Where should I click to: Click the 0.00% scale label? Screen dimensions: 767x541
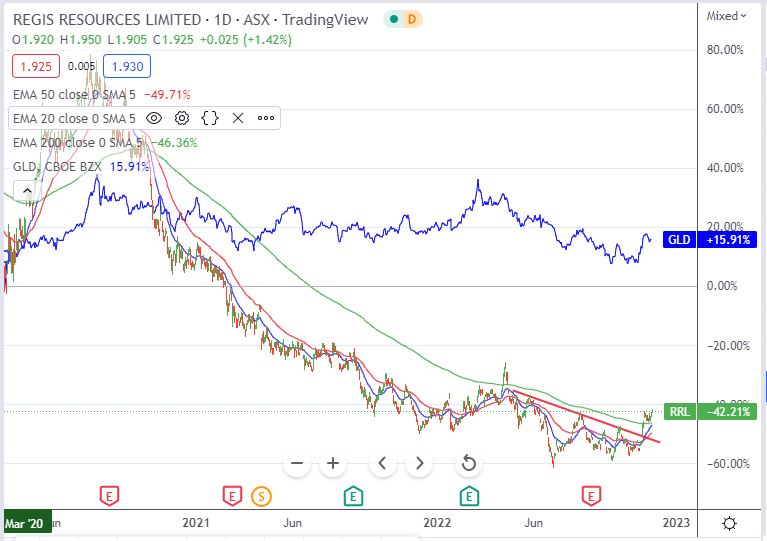(x=722, y=286)
